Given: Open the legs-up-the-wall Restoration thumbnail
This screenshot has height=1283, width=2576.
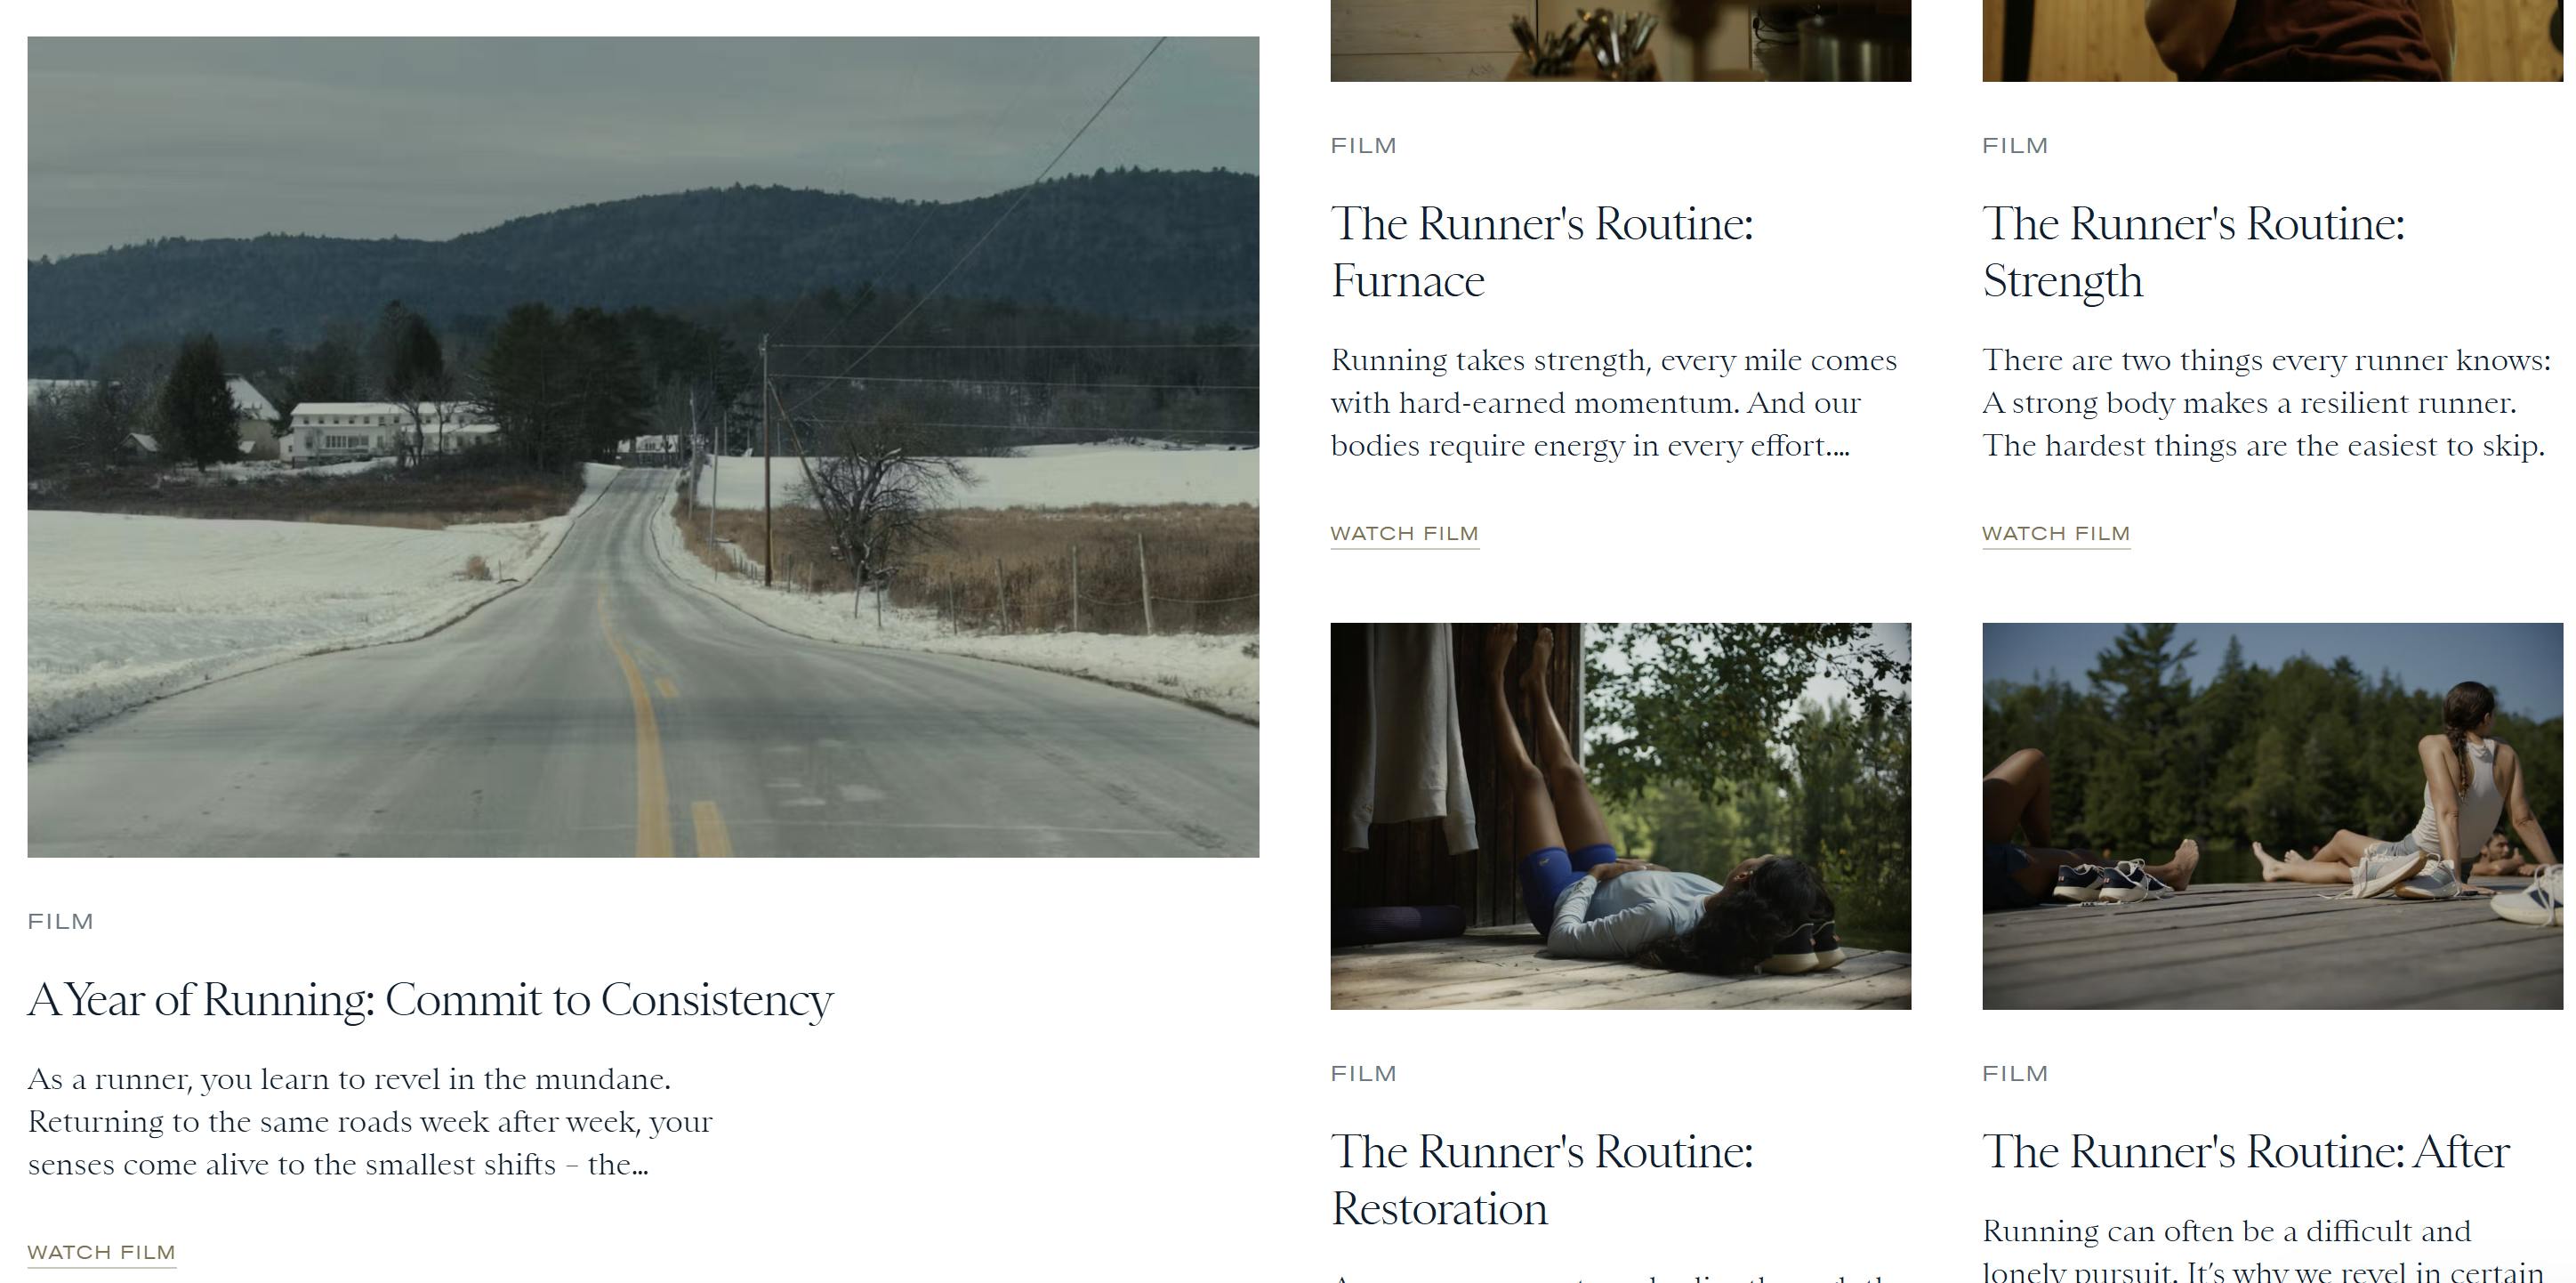Looking at the screenshot, I should click(1620, 816).
